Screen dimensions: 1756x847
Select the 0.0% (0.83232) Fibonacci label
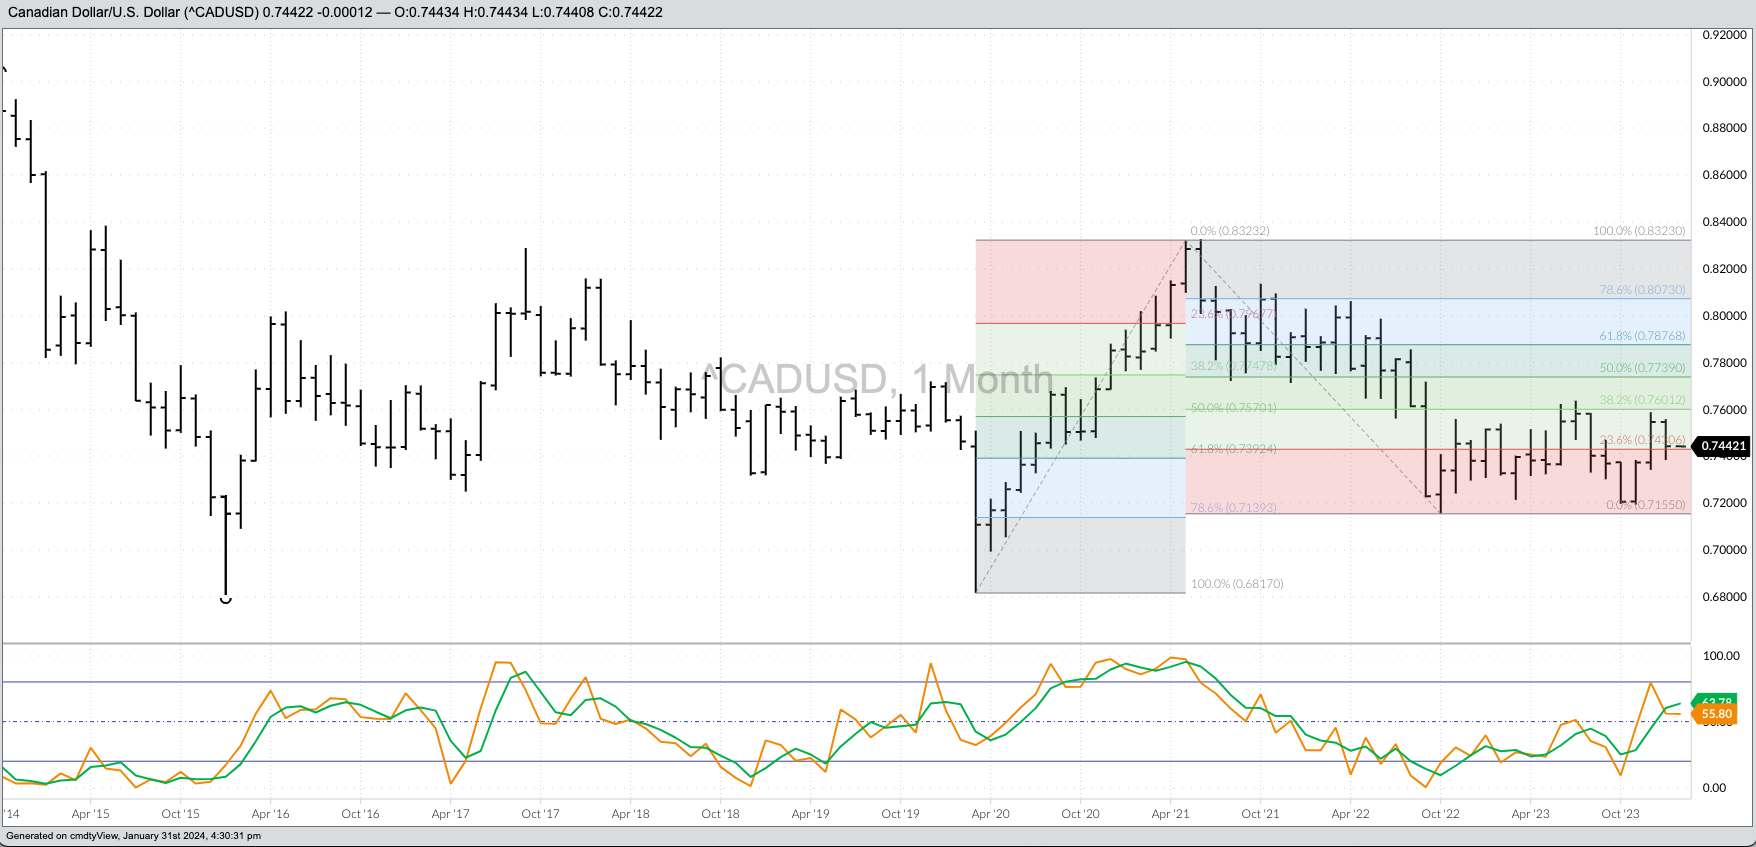tap(1229, 231)
